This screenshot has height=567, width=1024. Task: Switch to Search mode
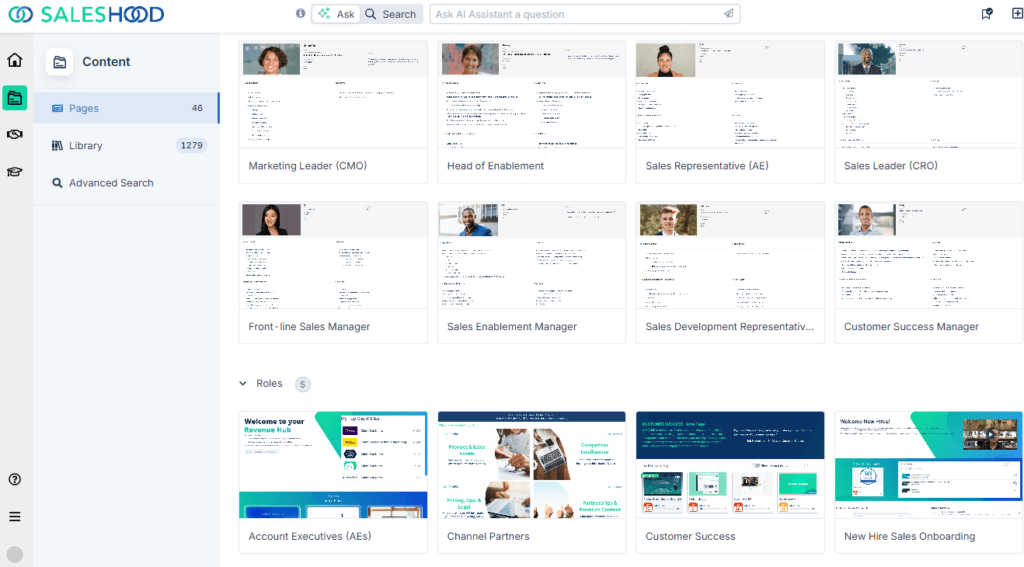pyautogui.click(x=391, y=14)
